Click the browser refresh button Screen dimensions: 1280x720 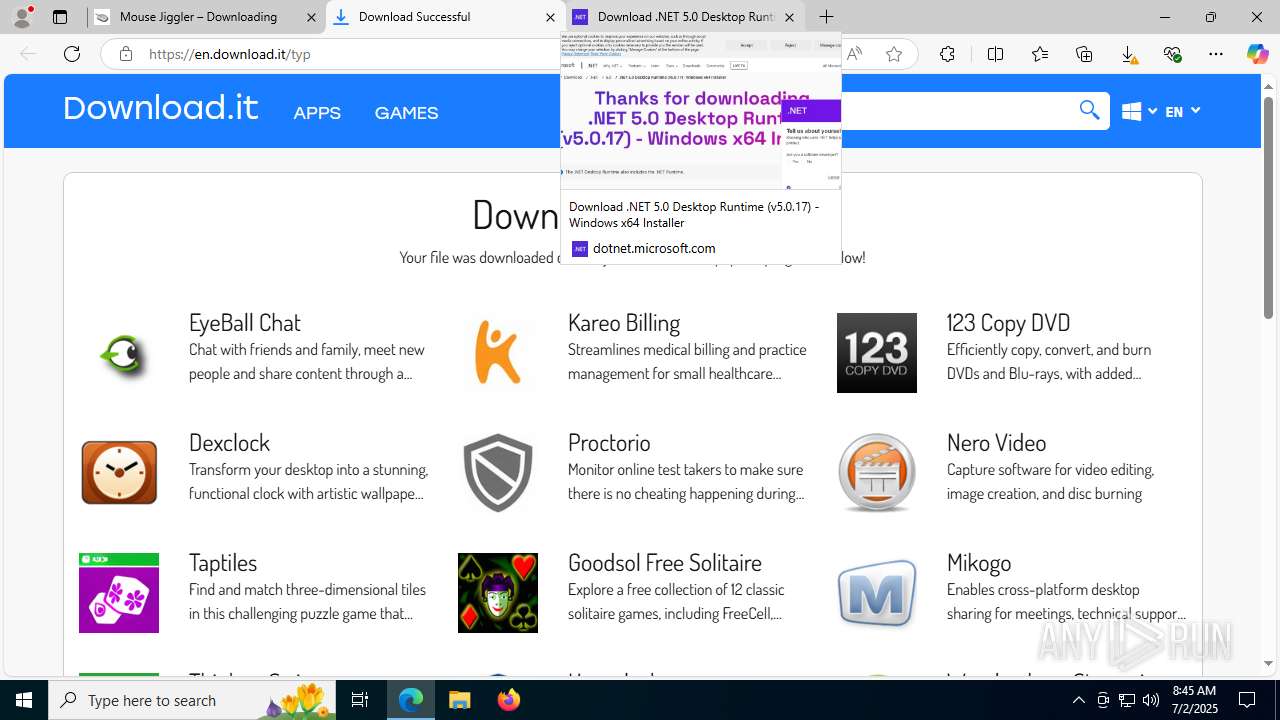tap(72, 54)
